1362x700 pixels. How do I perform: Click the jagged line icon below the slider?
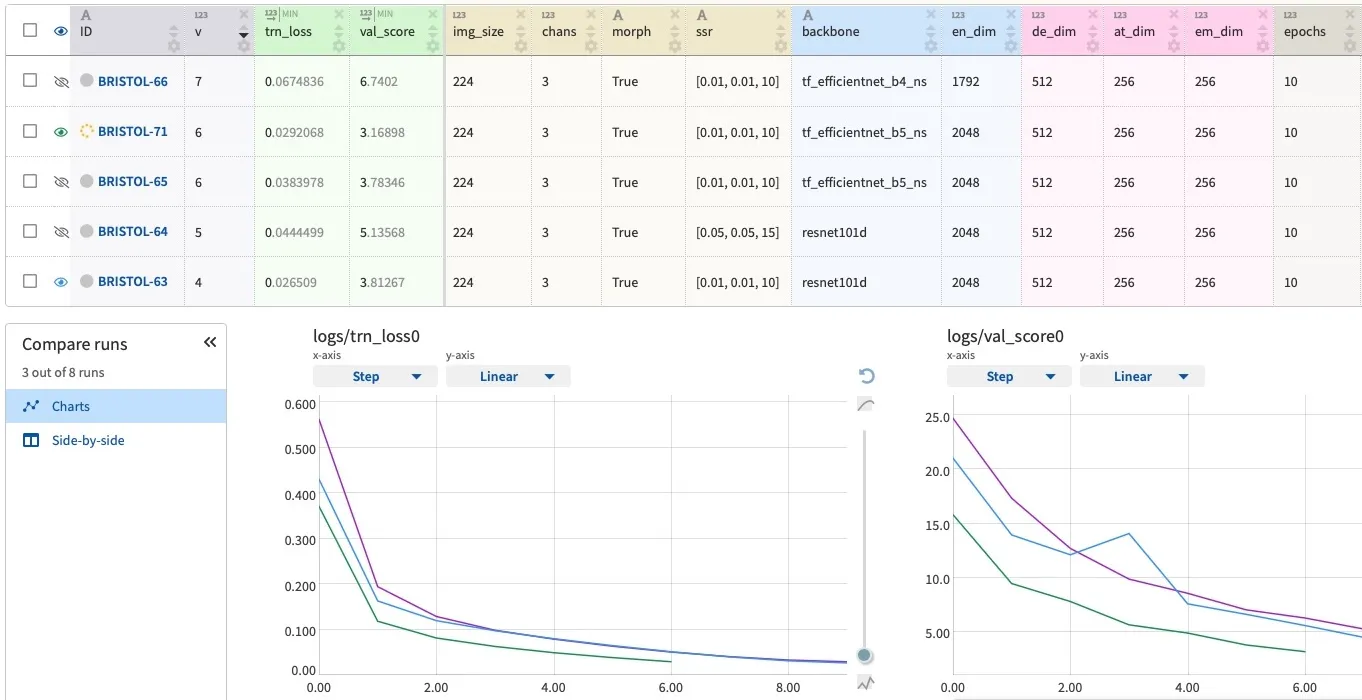tap(866, 683)
